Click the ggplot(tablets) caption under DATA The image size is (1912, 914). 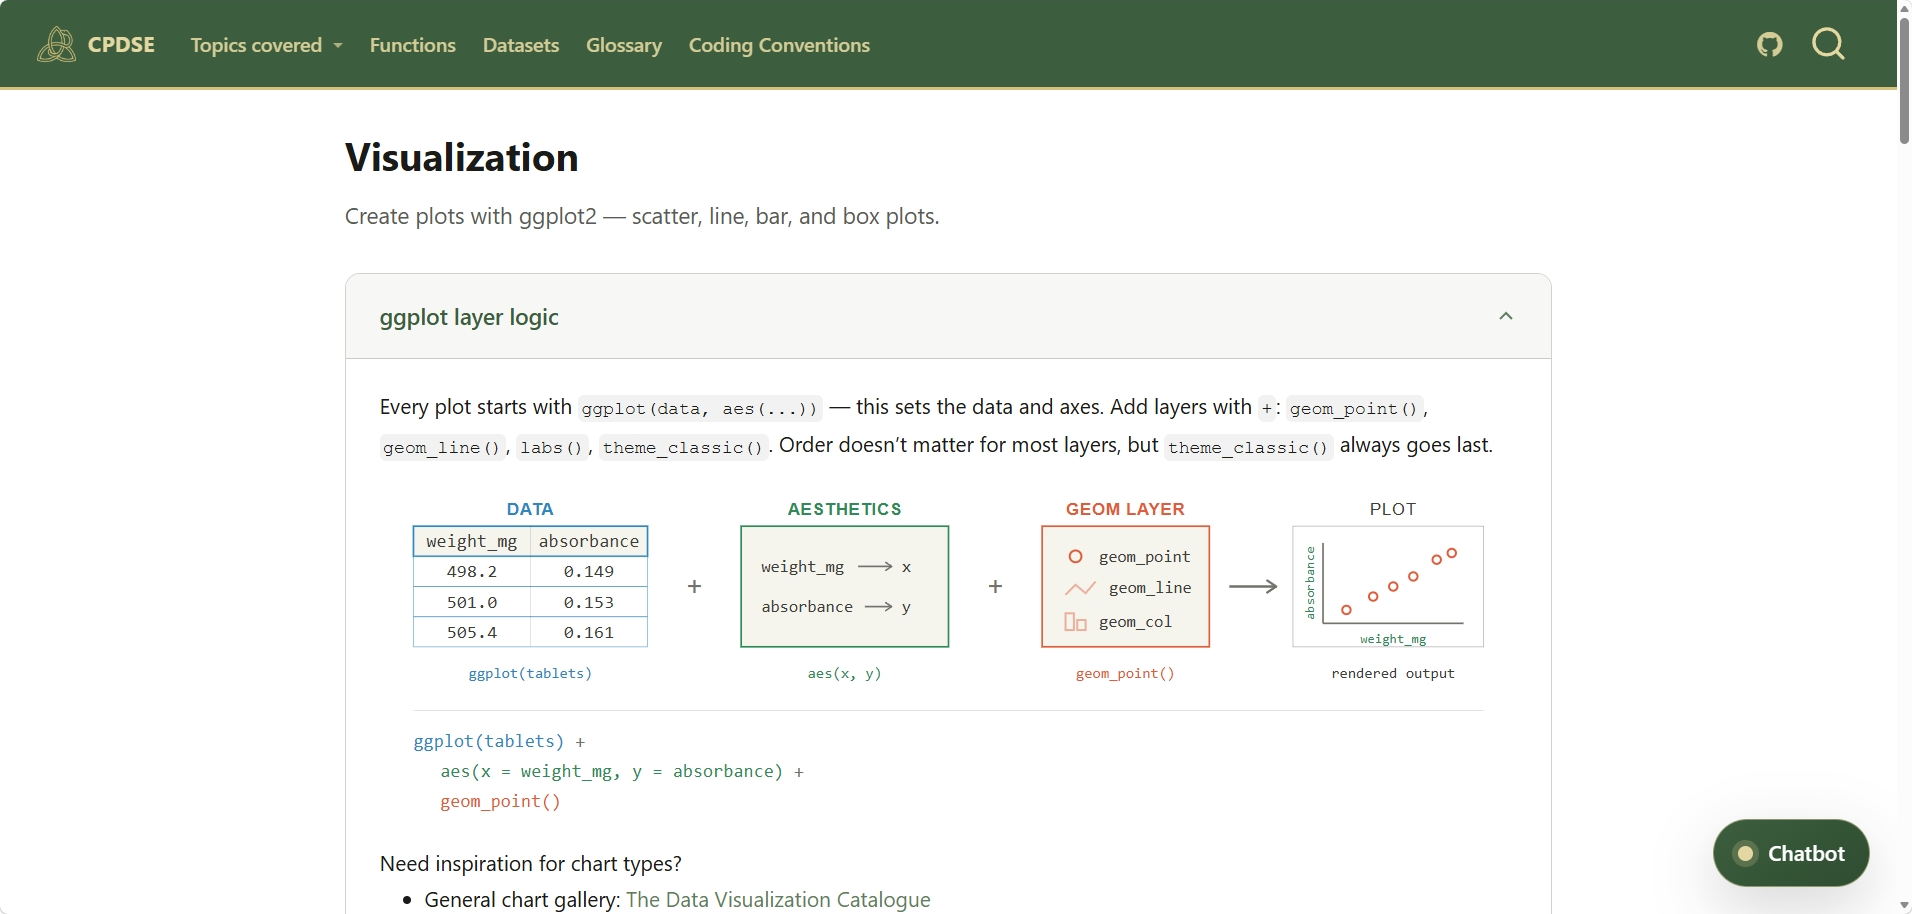tap(530, 673)
